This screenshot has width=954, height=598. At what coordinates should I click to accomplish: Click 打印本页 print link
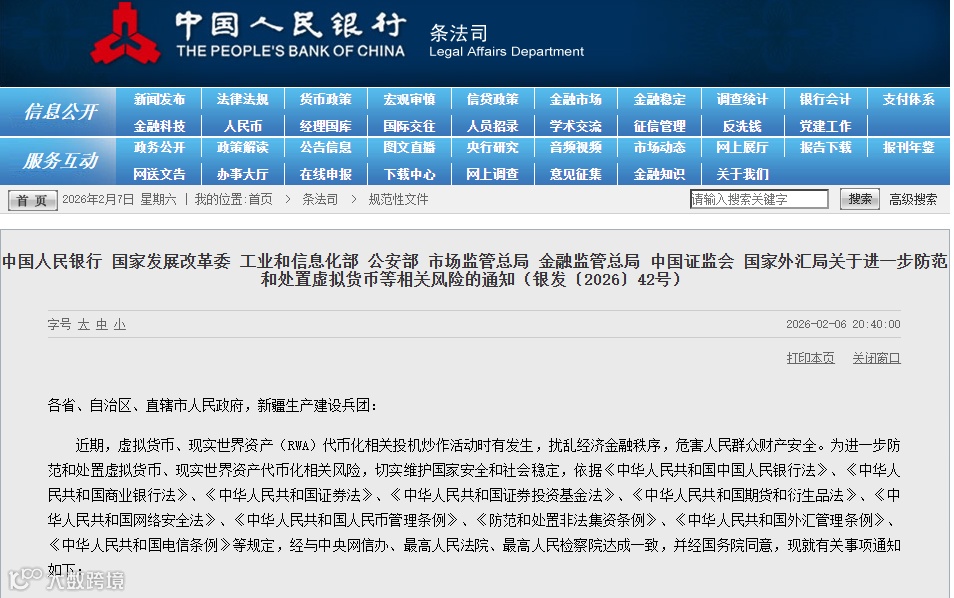810,358
